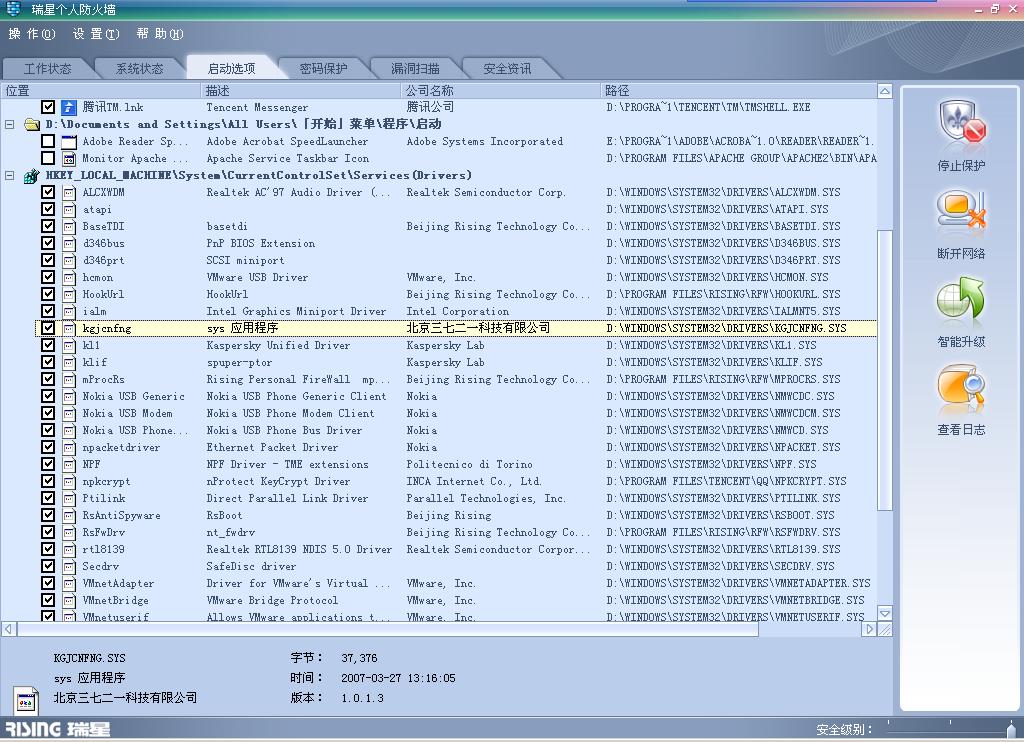Select the RsFwDrv row

(456, 532)
